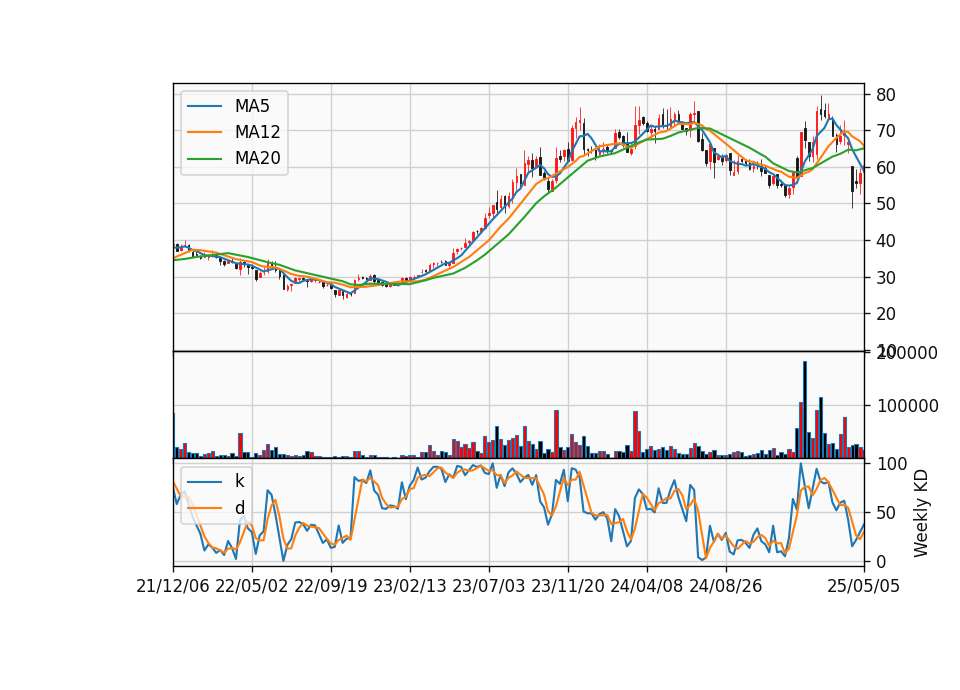The width and height of the screenshot is (960, 690).
Task: Click the volume axis value 100000
Action: 907,406
